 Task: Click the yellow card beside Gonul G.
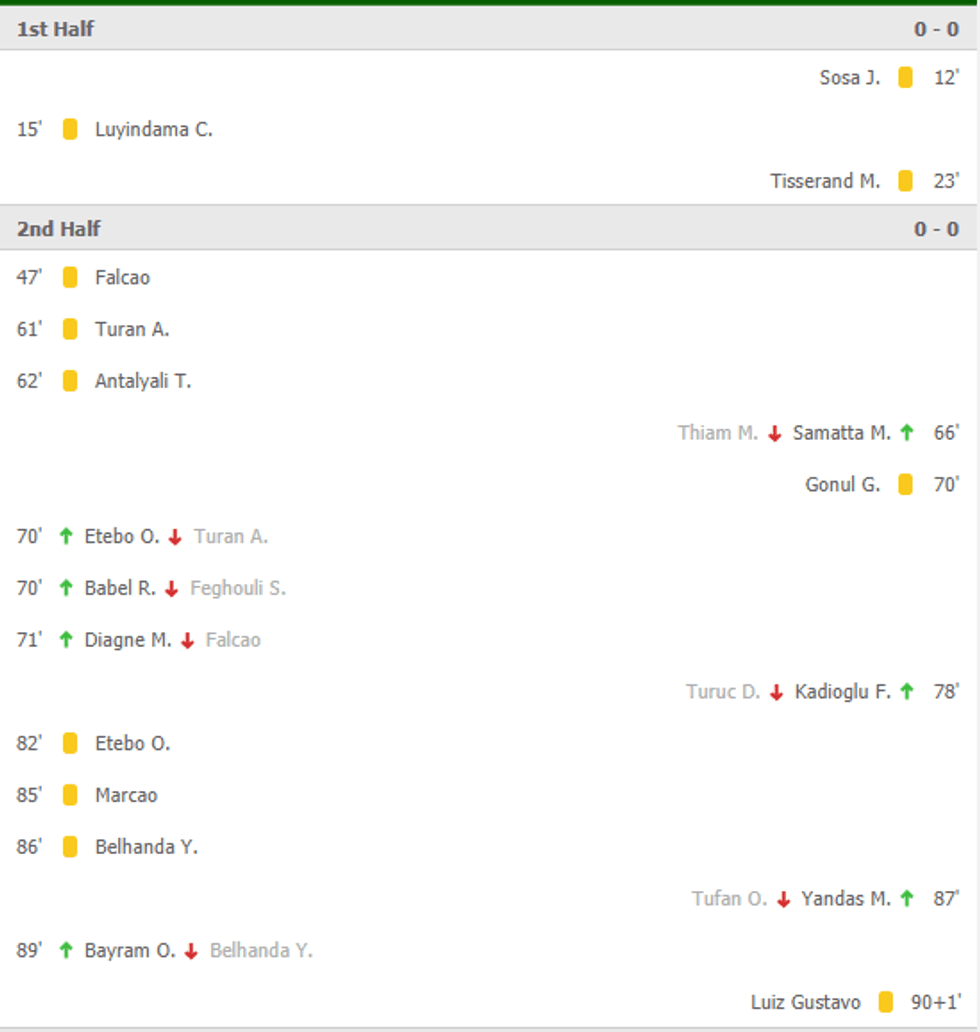(905, 485)
